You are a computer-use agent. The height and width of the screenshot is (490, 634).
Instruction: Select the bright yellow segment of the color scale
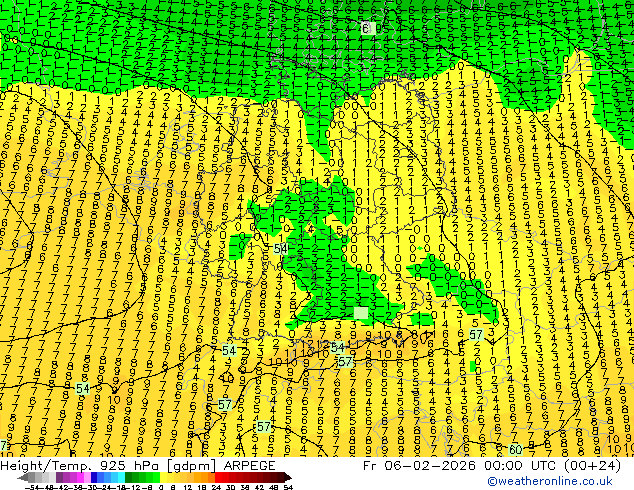[x=163, y=477]
